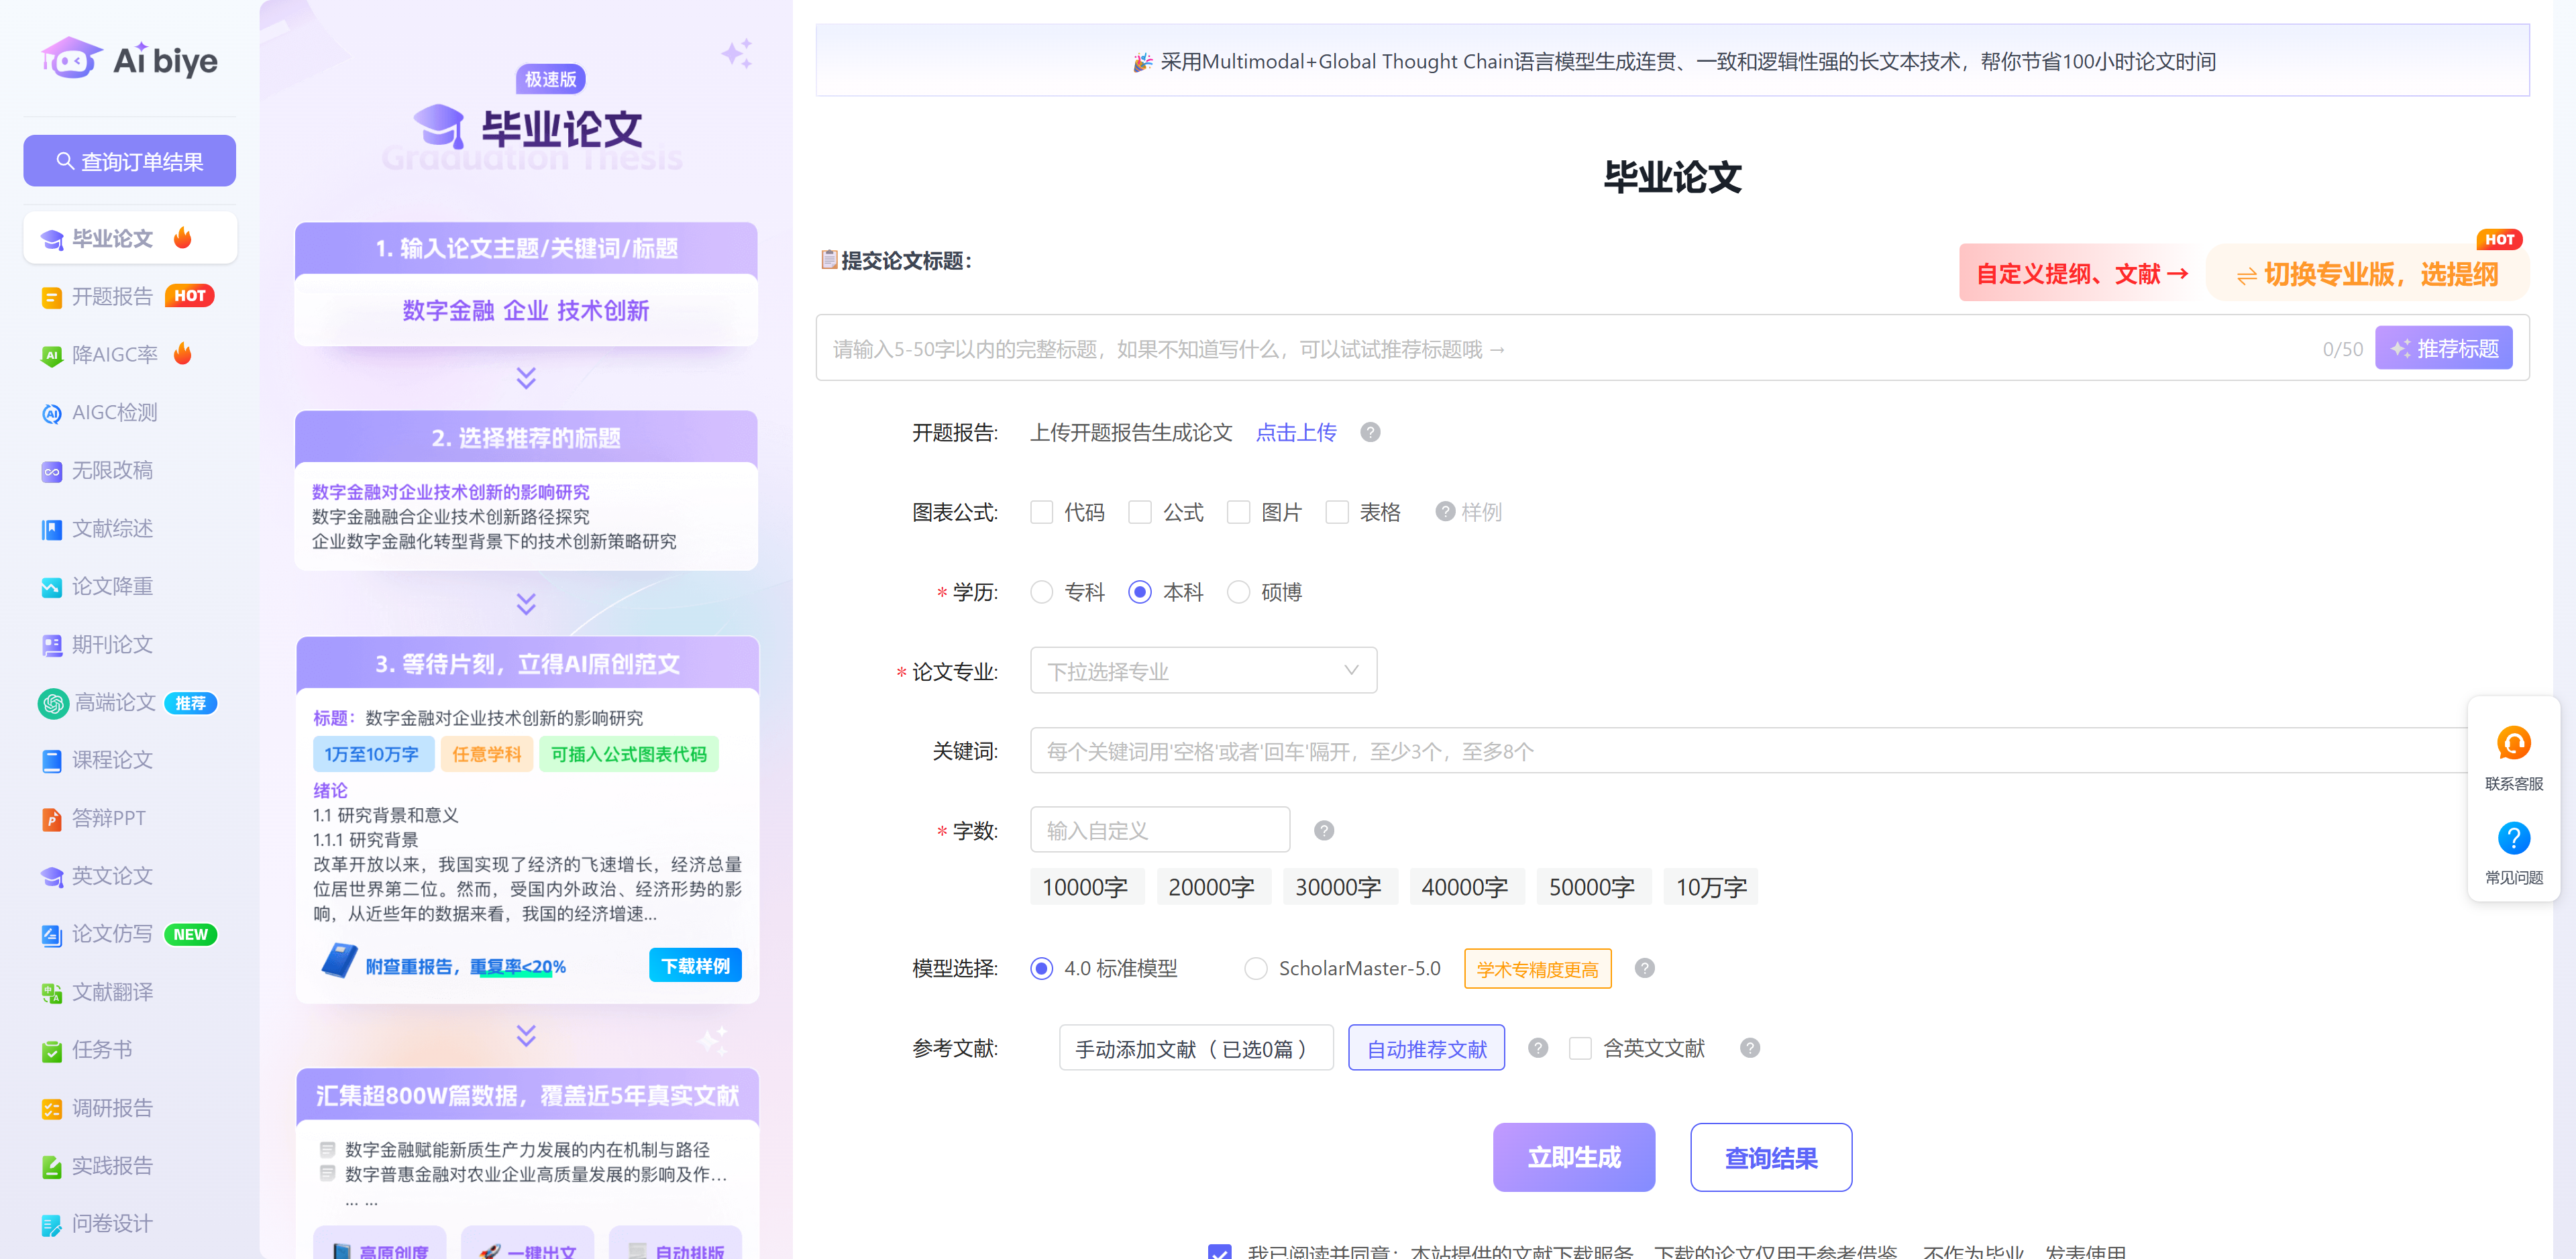Open the 开题报告 sidebar menu item
This screenshot has height=1259, width=2576.
[x=112, y=297]
